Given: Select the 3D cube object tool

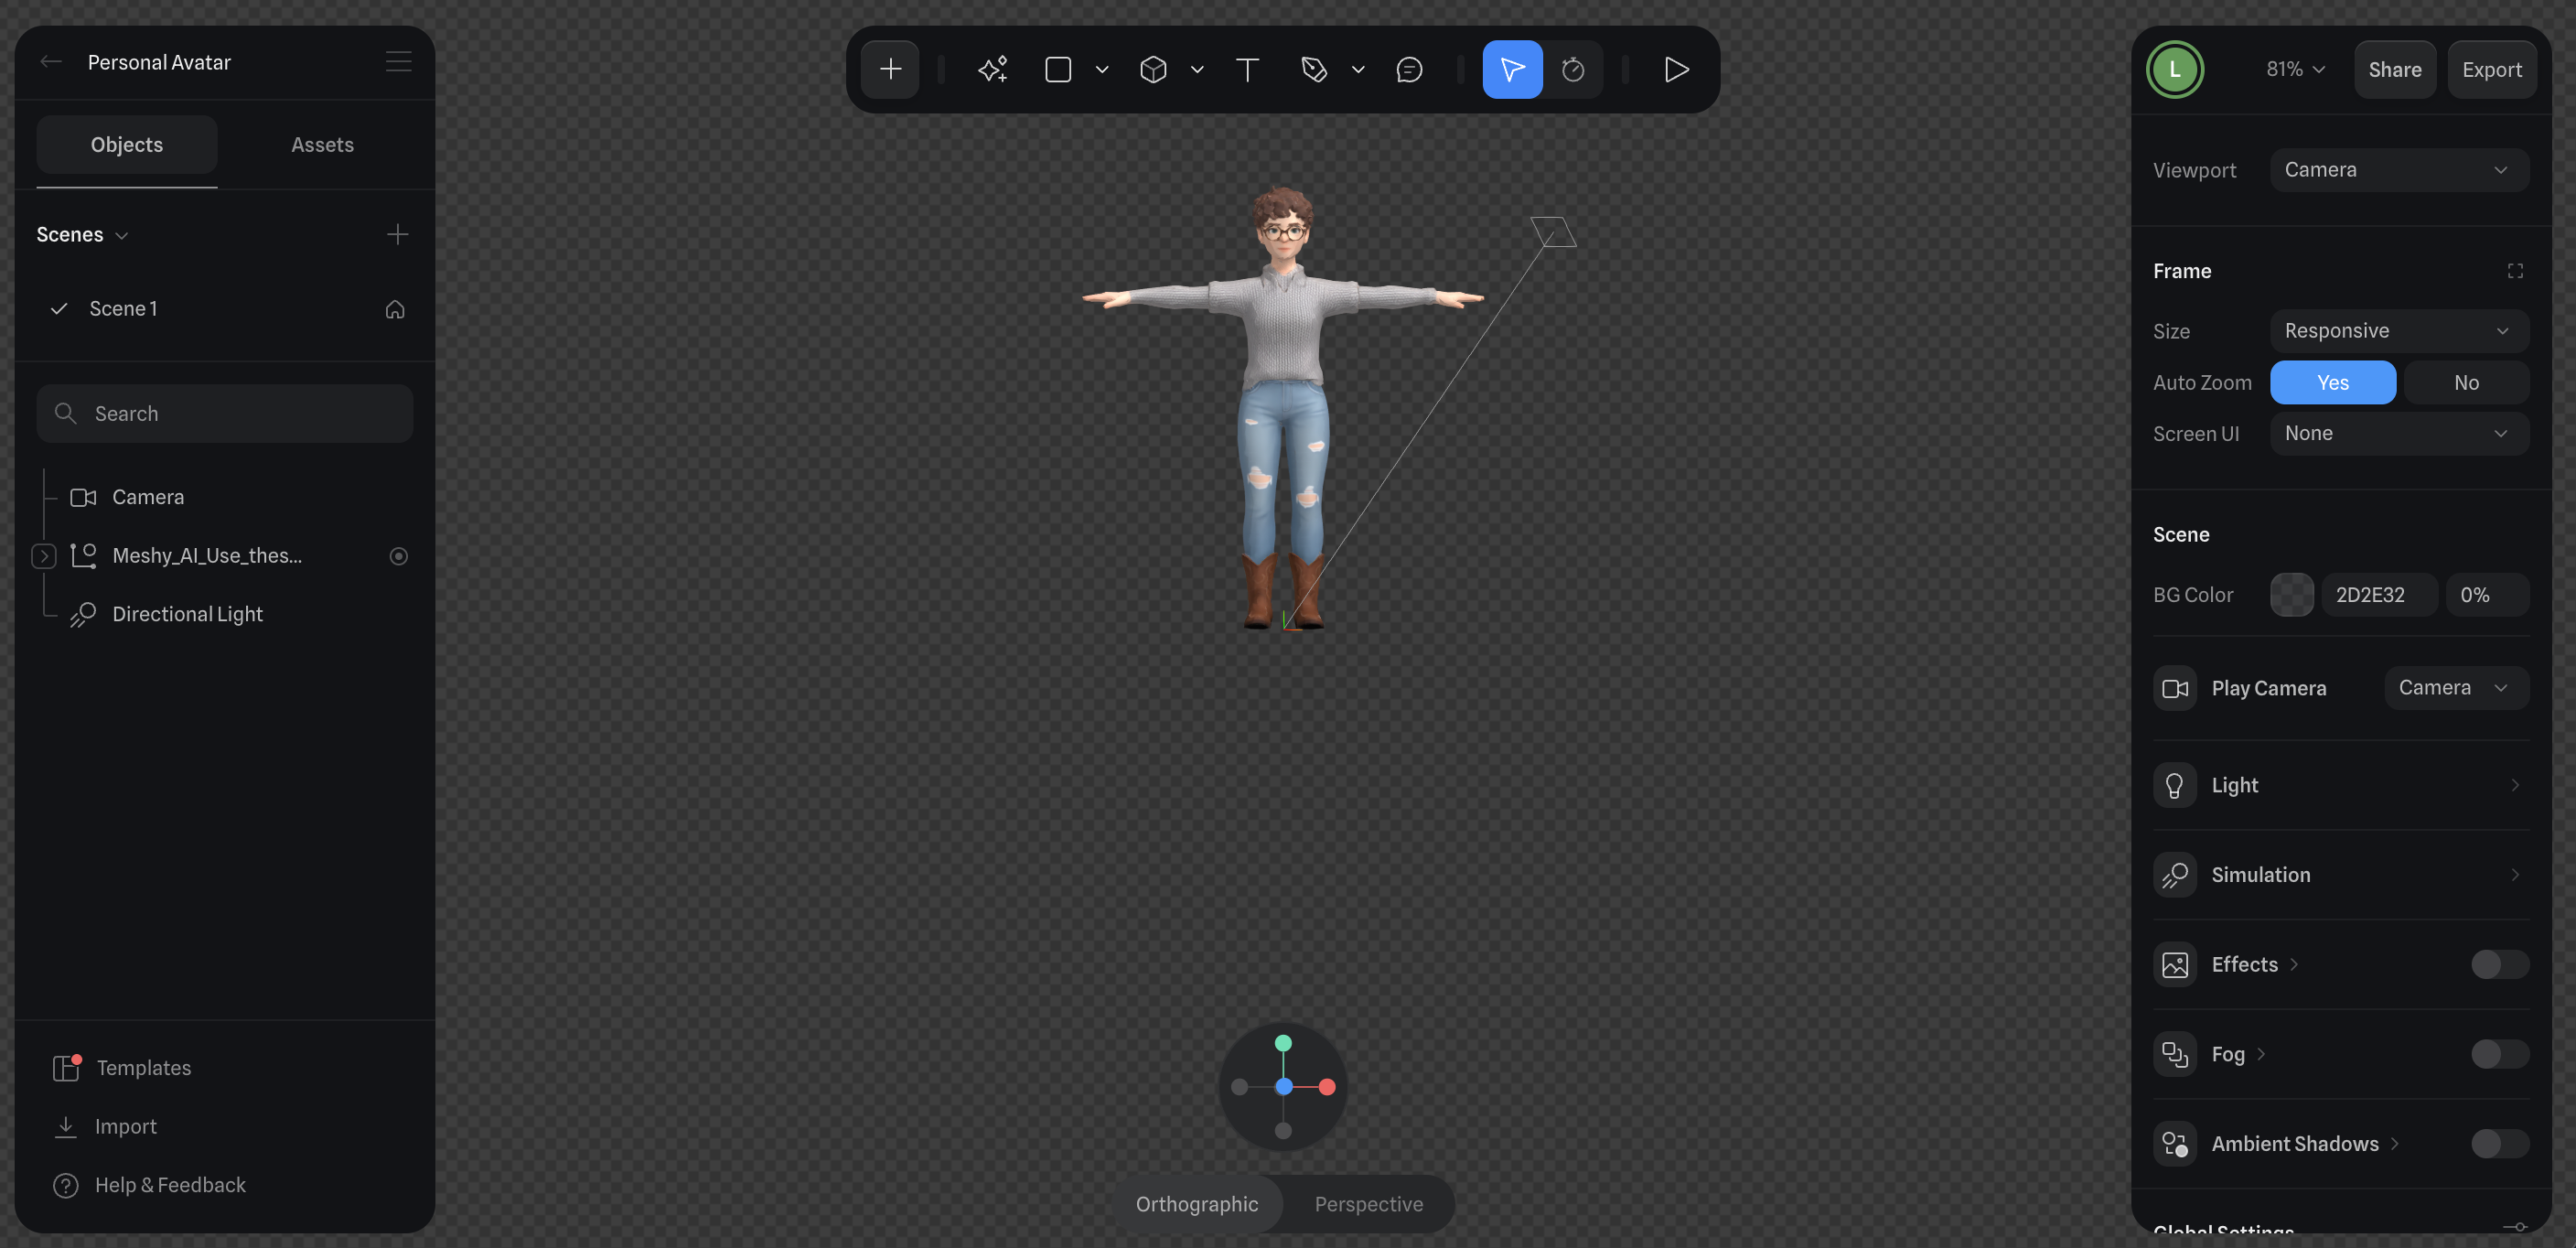Looking at the screenshot, I should tap(1153, 69).
